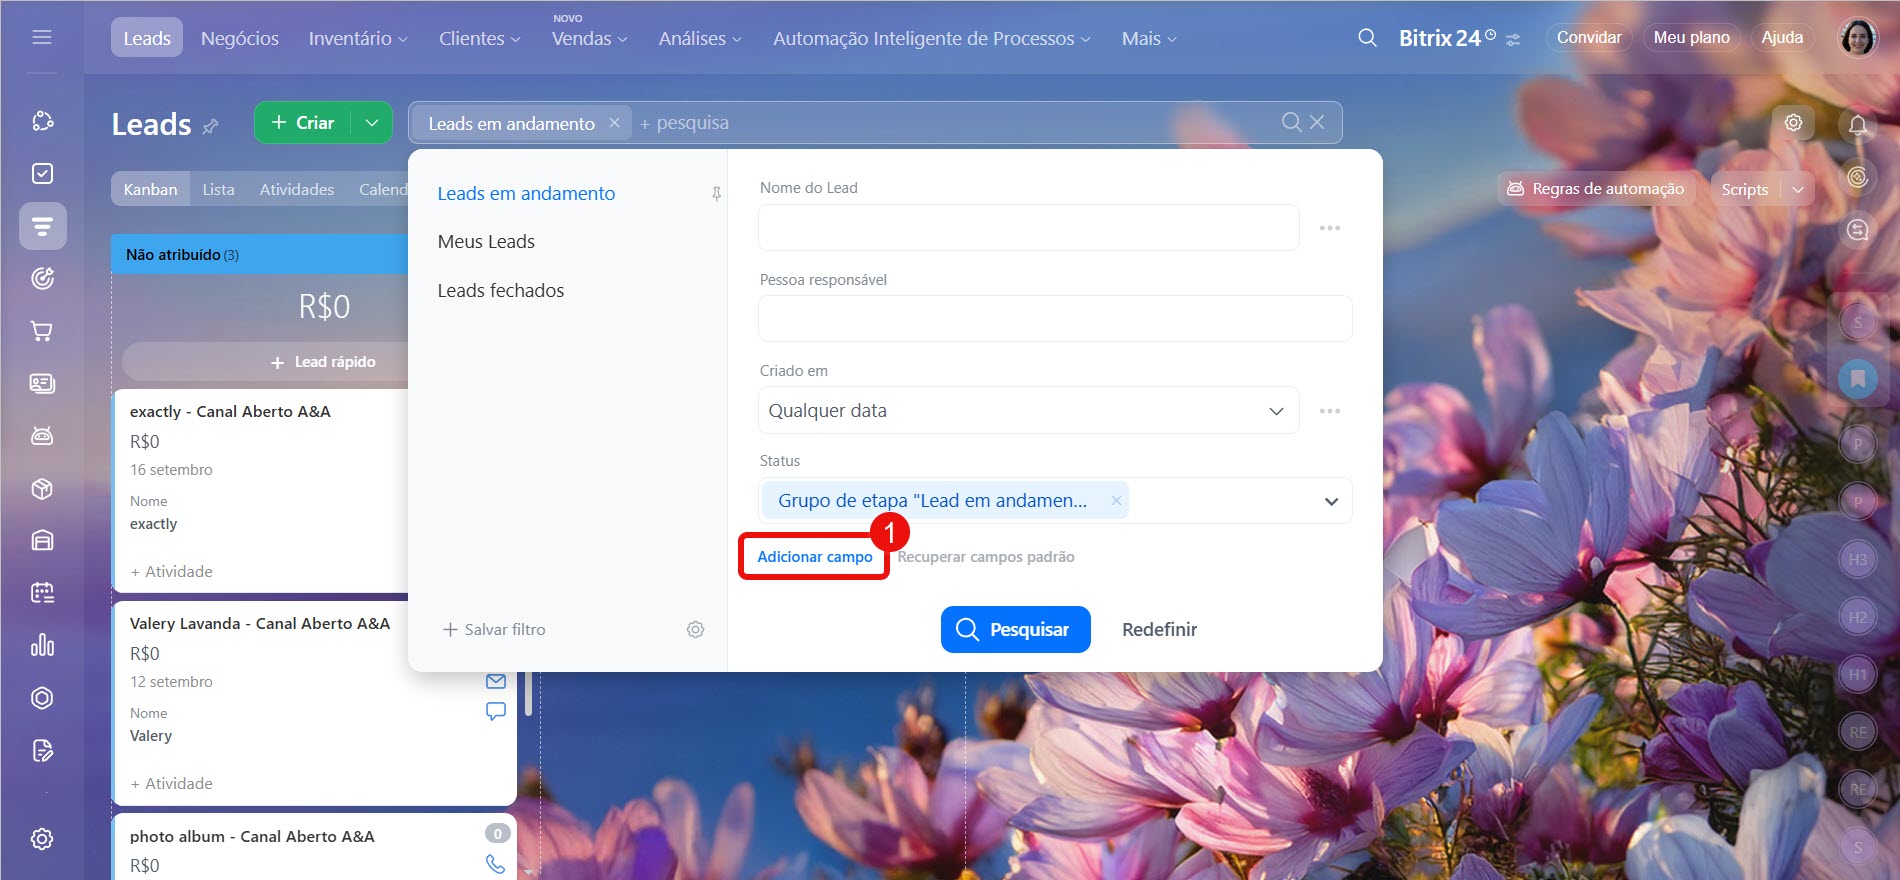This screenshot has width=1900, height=880.
Task: Remove the Leads em andamento filter chip
Action: 614,122
